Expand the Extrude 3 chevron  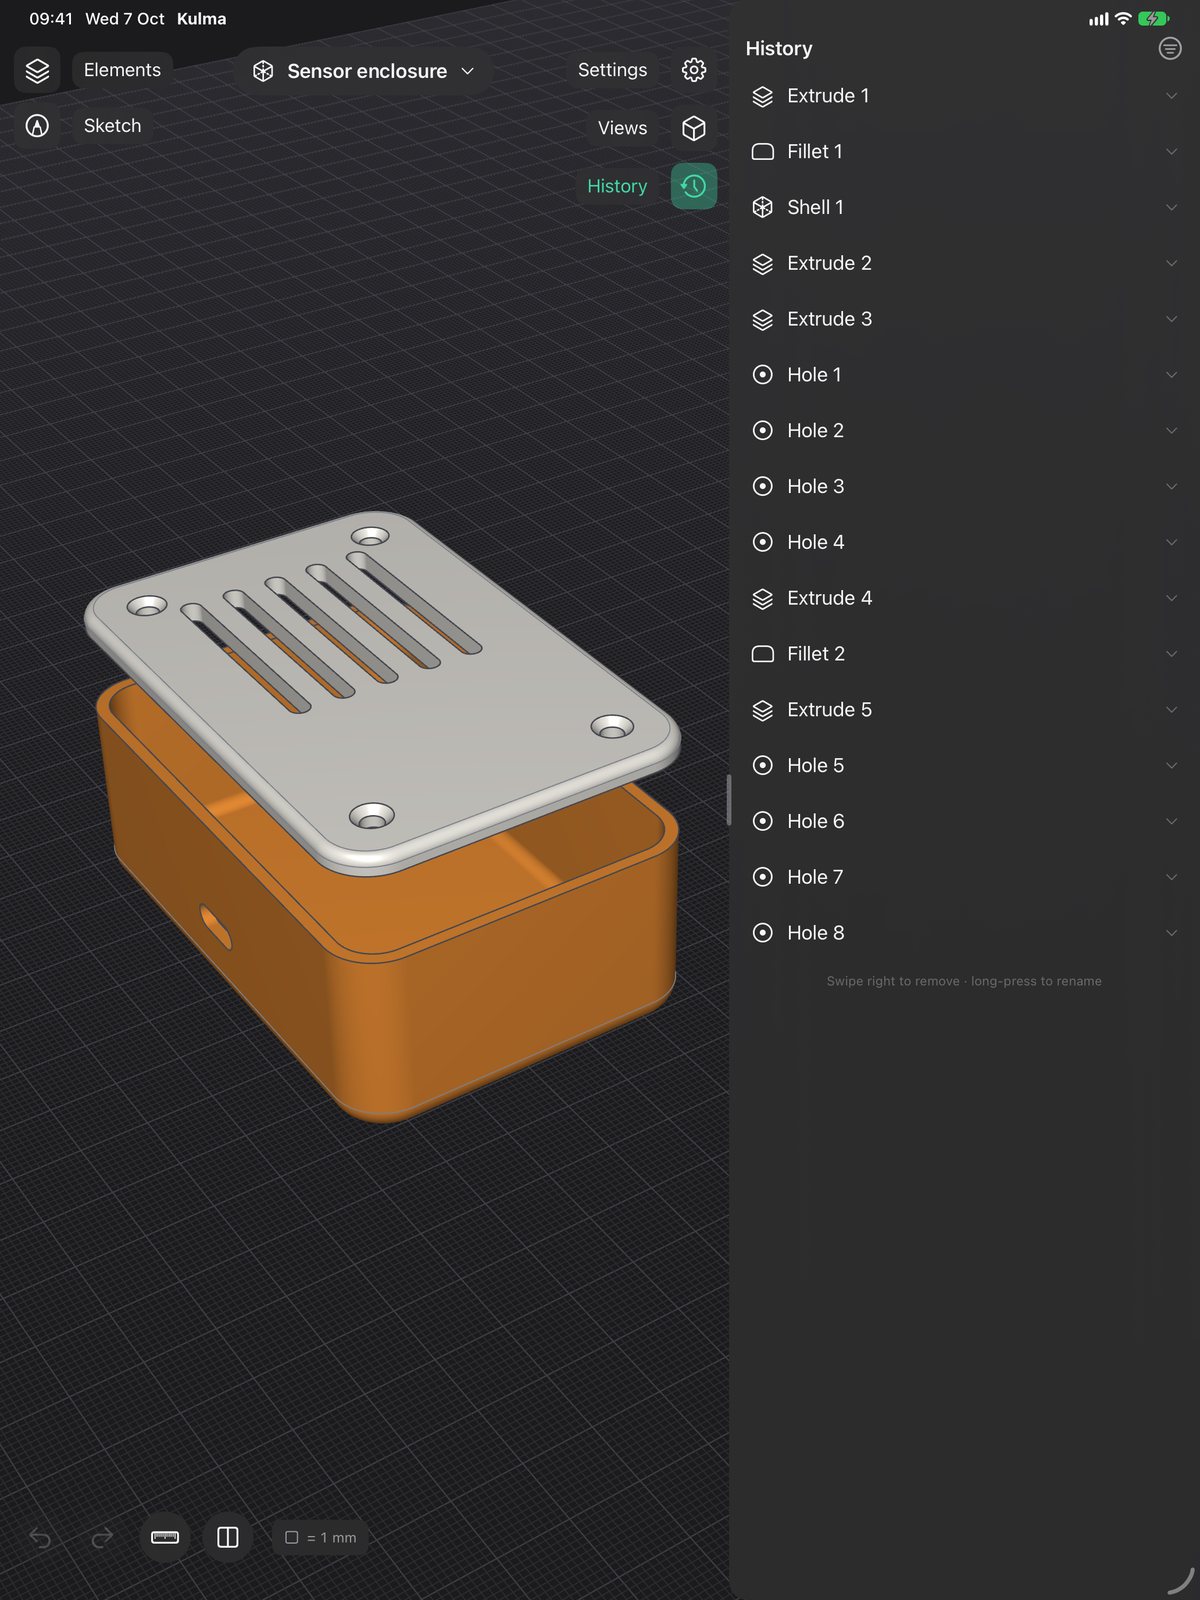(x=1171, y=319)
